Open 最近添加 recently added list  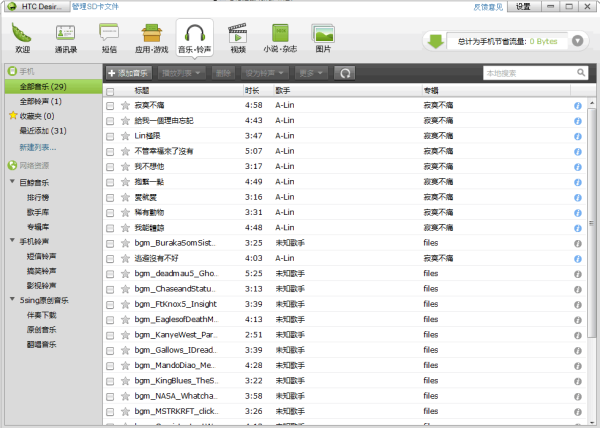[x=42, y=130]
